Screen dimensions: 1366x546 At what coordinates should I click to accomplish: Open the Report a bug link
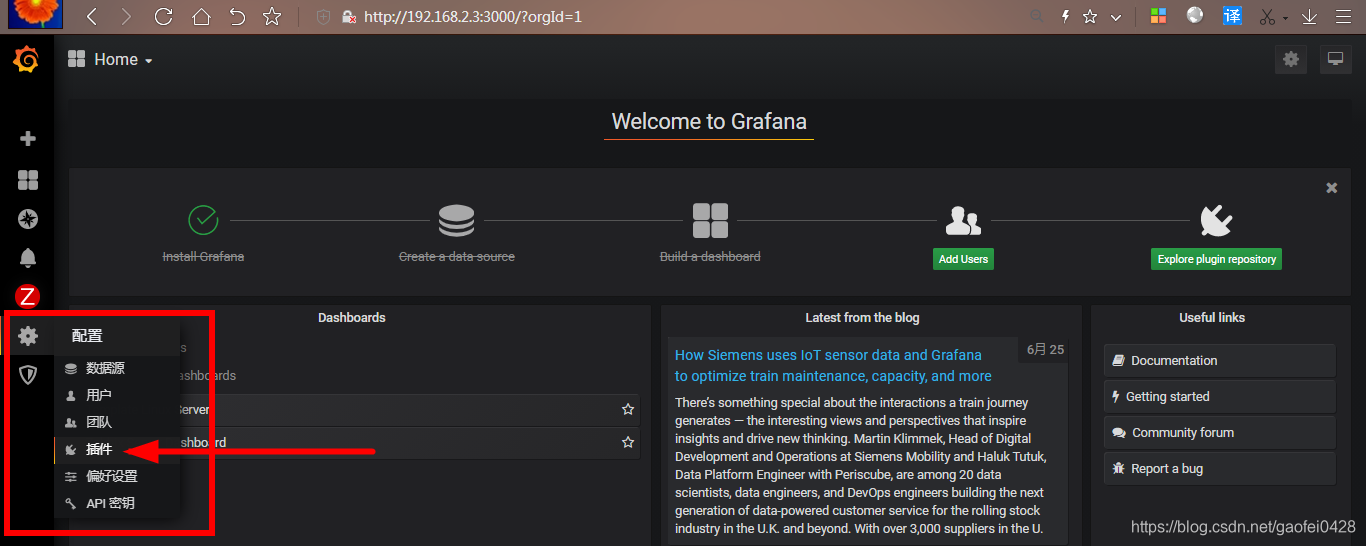(1219, 468)
